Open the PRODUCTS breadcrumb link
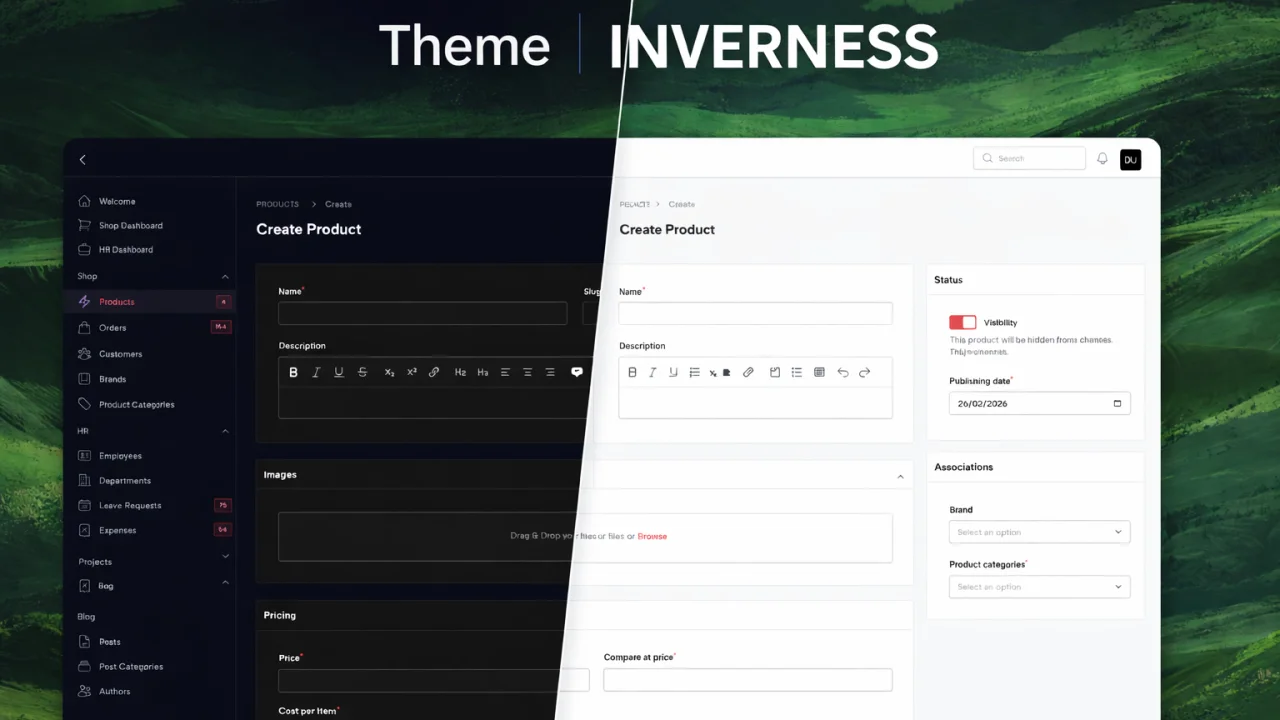This screenshot has height=720, width=1280. pyautogui.click(x=277, y=204)
